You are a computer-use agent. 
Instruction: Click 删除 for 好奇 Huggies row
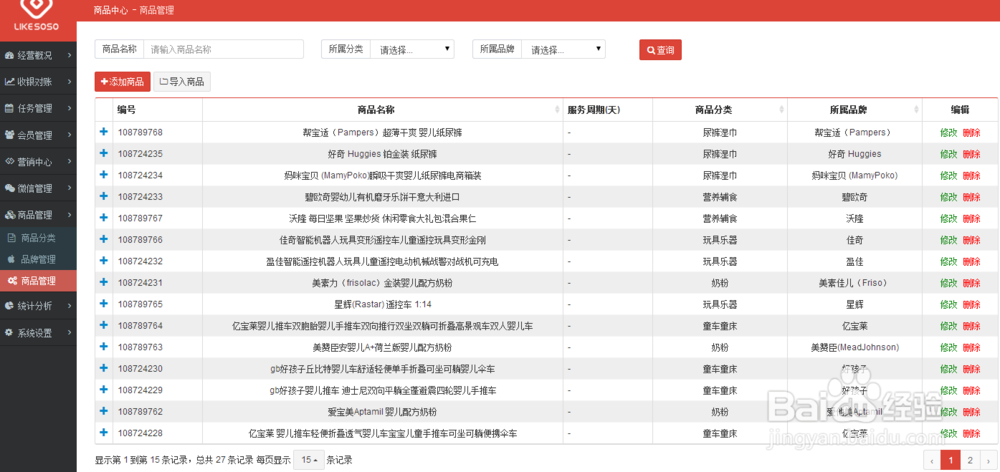click(x=971, y=154)
